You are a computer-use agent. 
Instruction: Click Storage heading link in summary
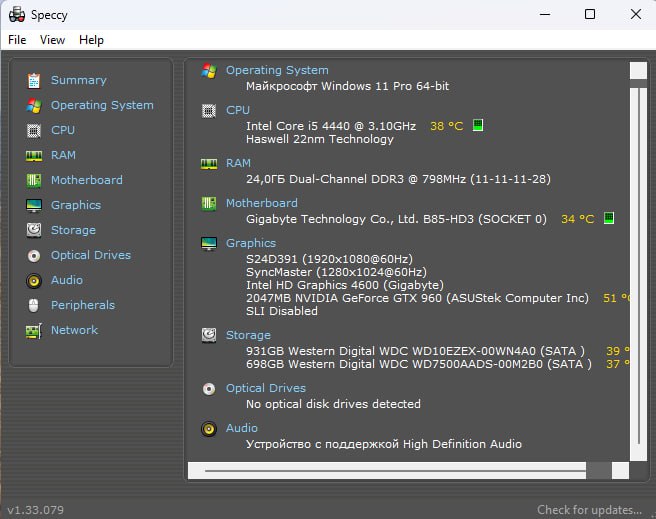coord(248,335)
